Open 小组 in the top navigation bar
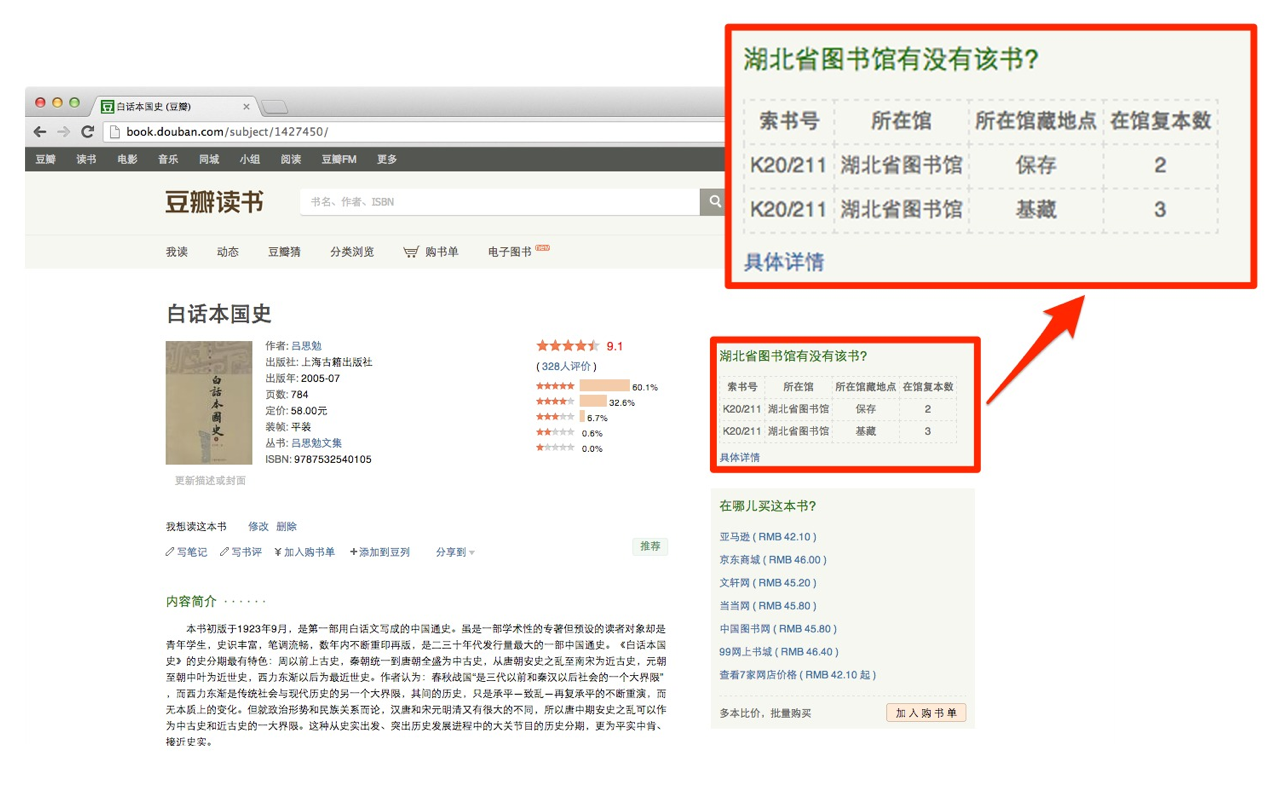Image resolution: width=1280 pixels, height=800 pixels. 250,159
